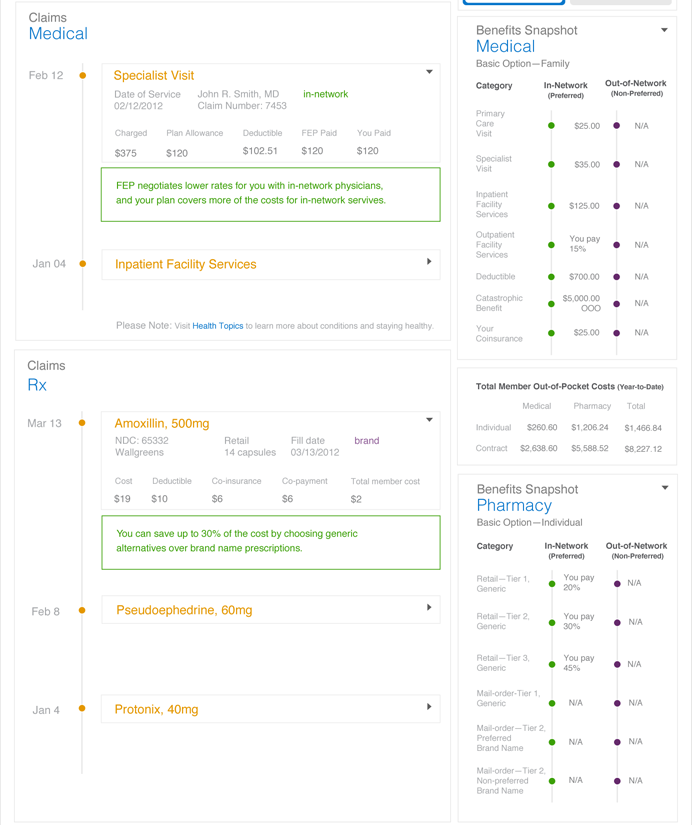Select the Feb 12 timeline marker

click(x=83, y=75)
